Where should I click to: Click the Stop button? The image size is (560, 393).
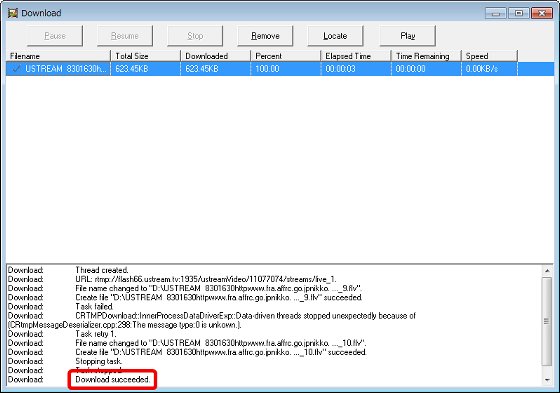(x=195, y=36)
